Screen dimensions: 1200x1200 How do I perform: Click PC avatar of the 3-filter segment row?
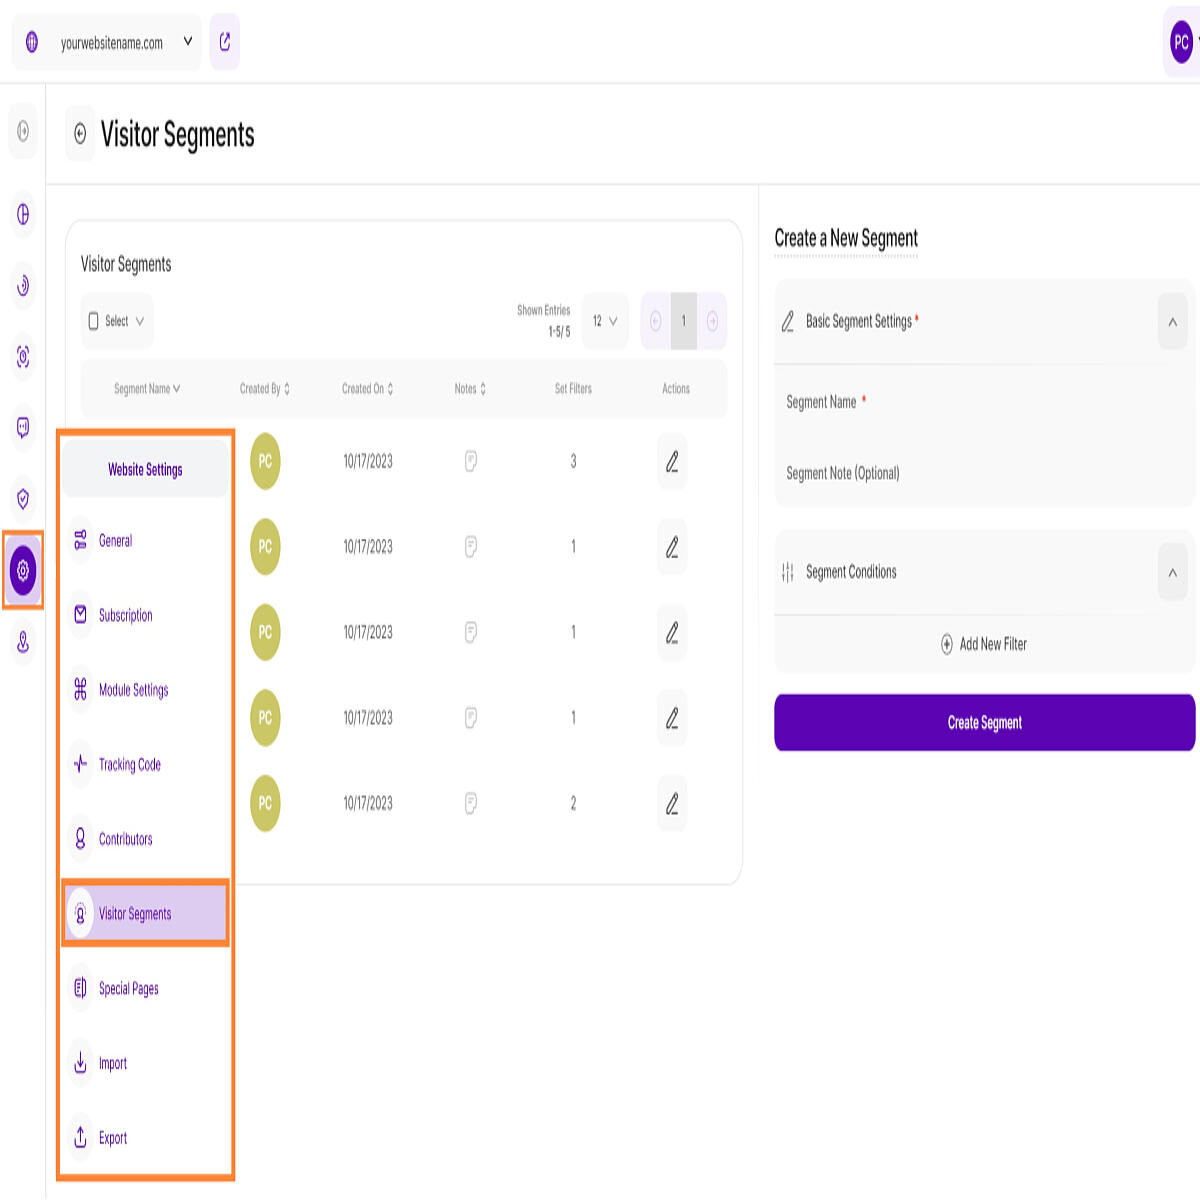coord(265,461)
